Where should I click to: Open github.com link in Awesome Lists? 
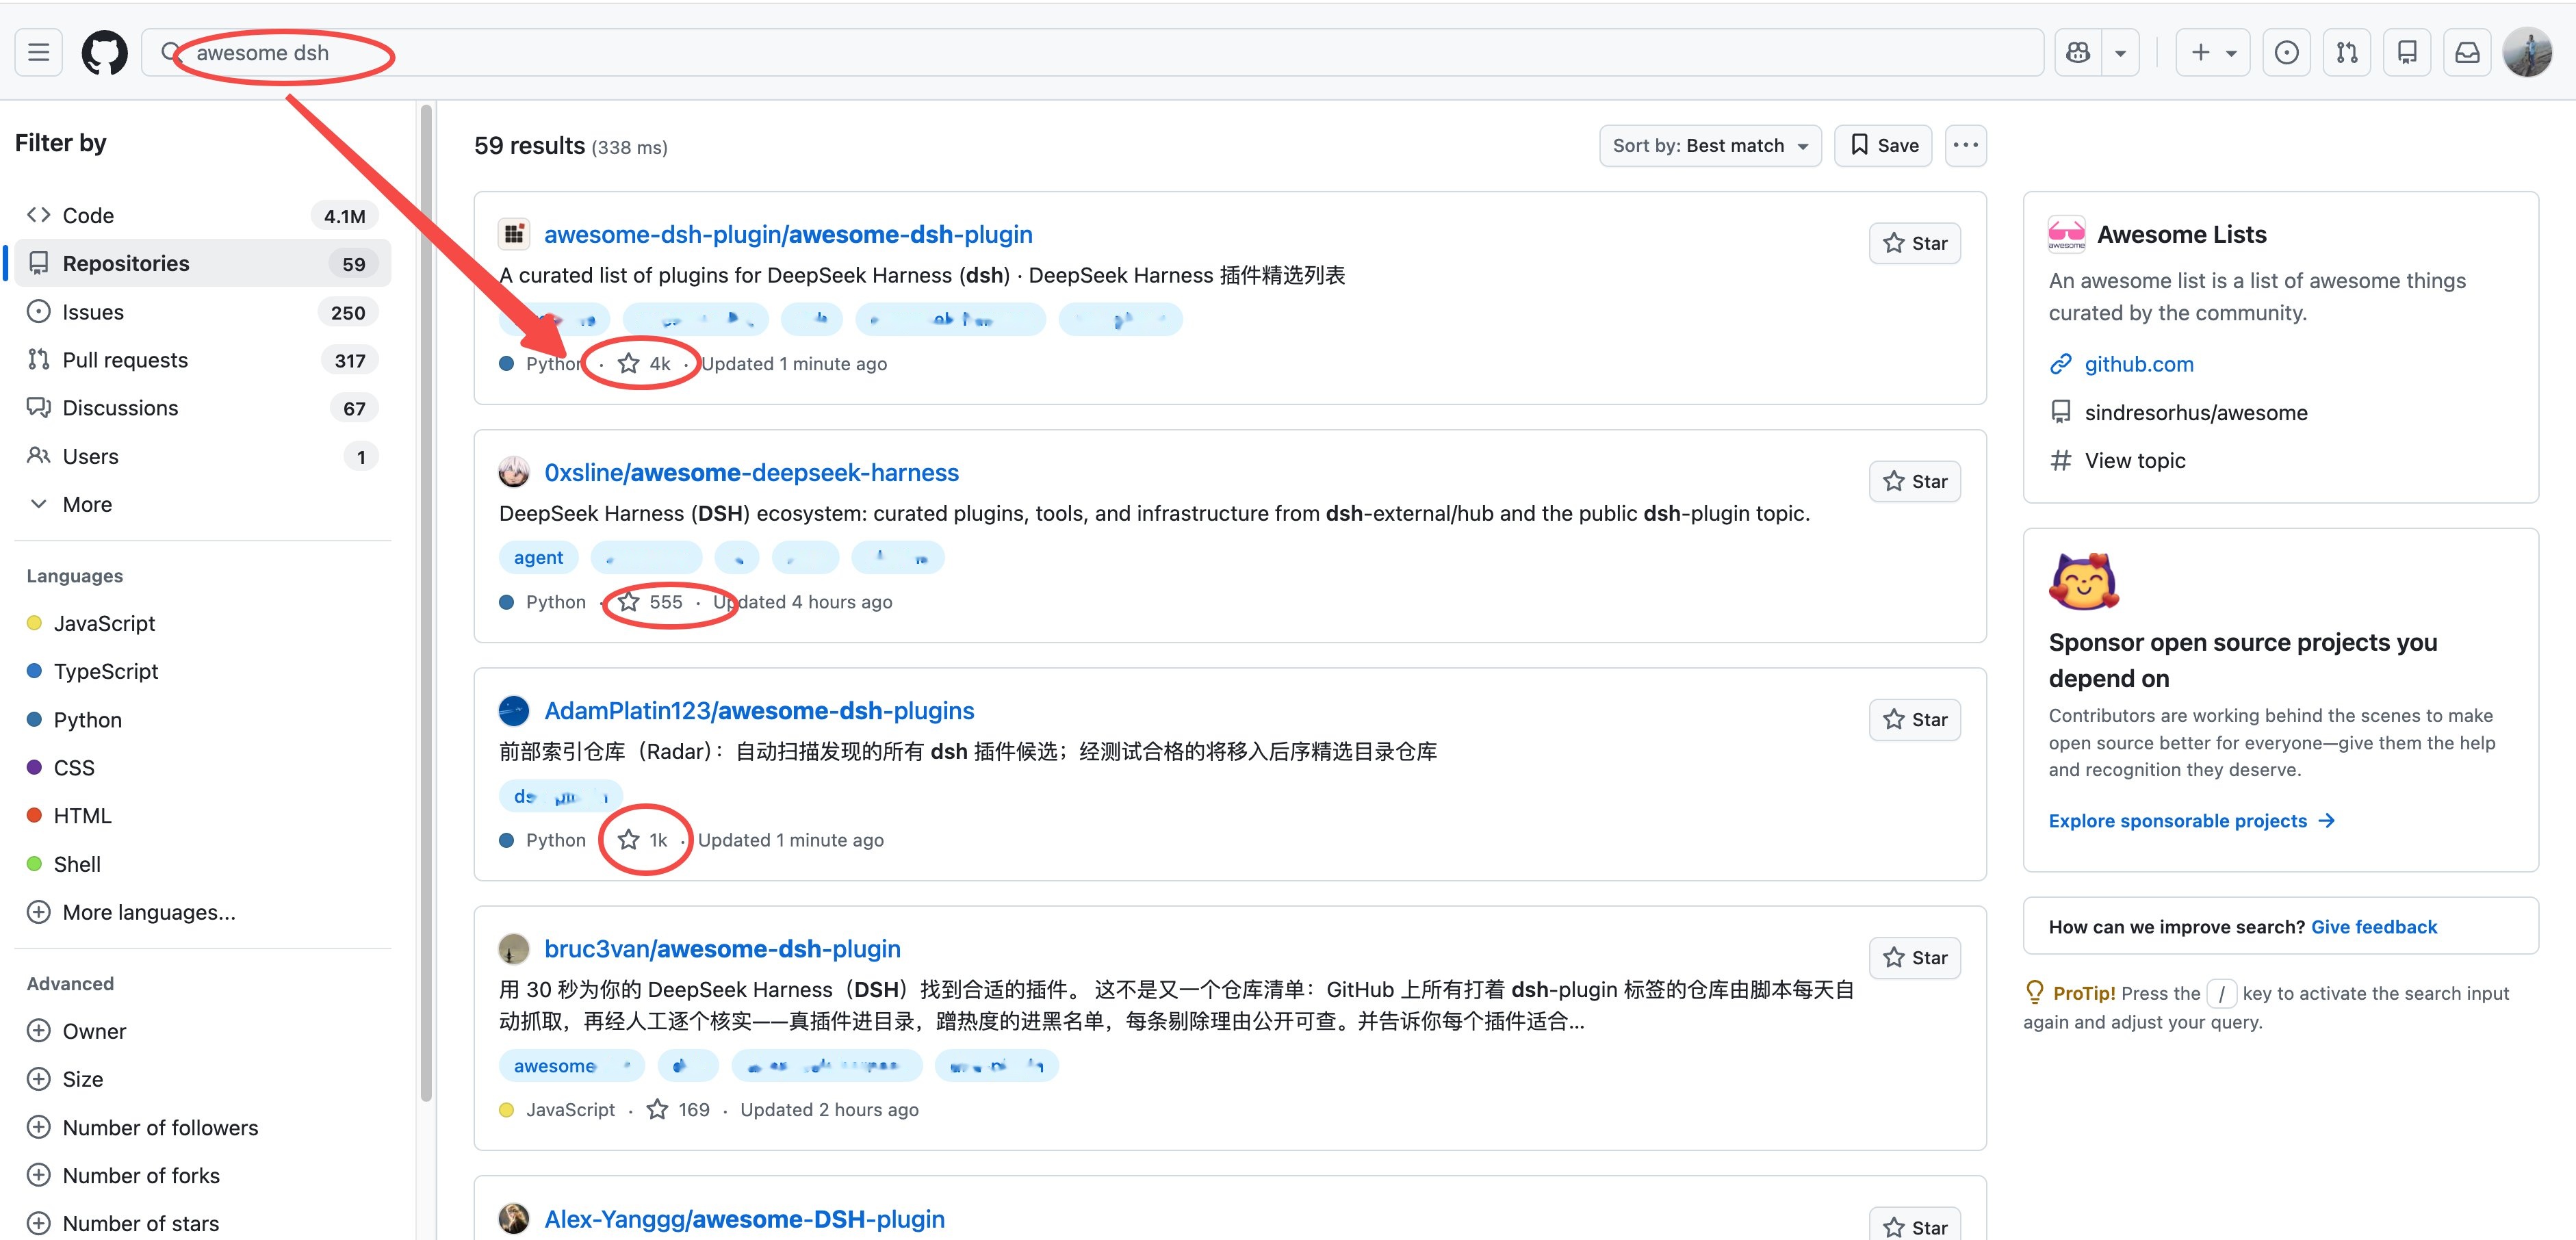[2139, 364]
